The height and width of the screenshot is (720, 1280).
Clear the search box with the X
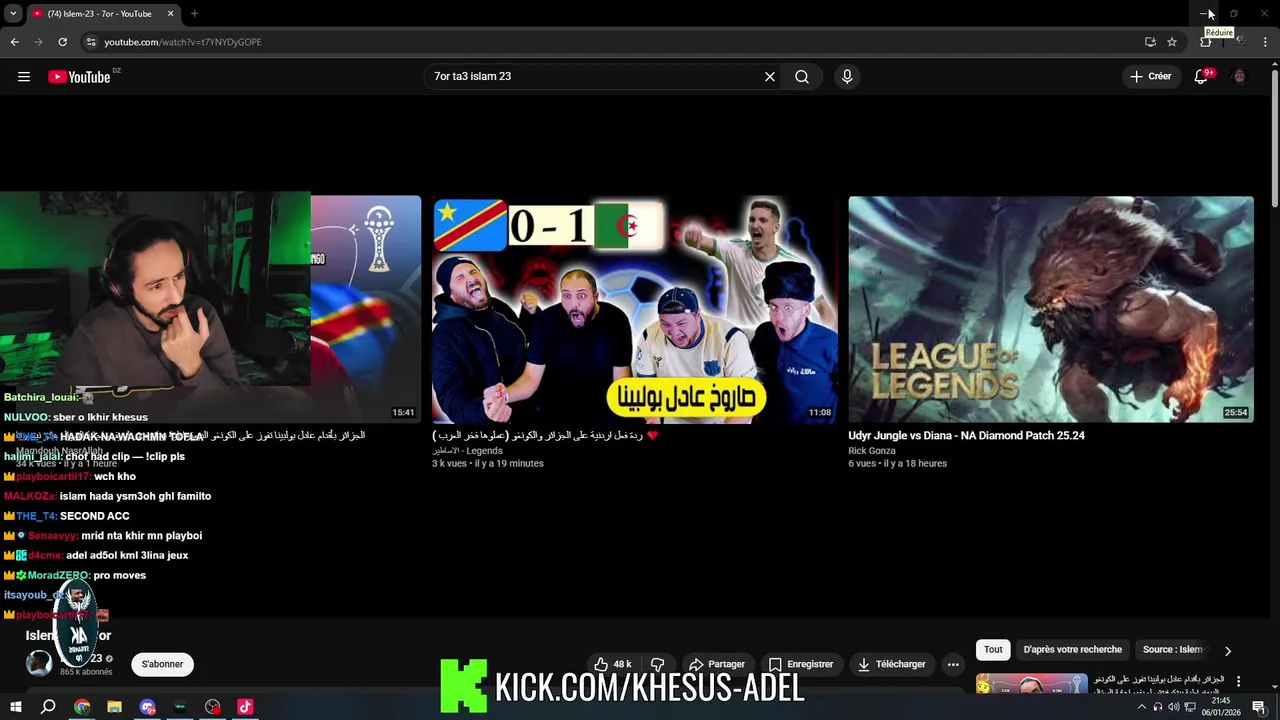770,77
